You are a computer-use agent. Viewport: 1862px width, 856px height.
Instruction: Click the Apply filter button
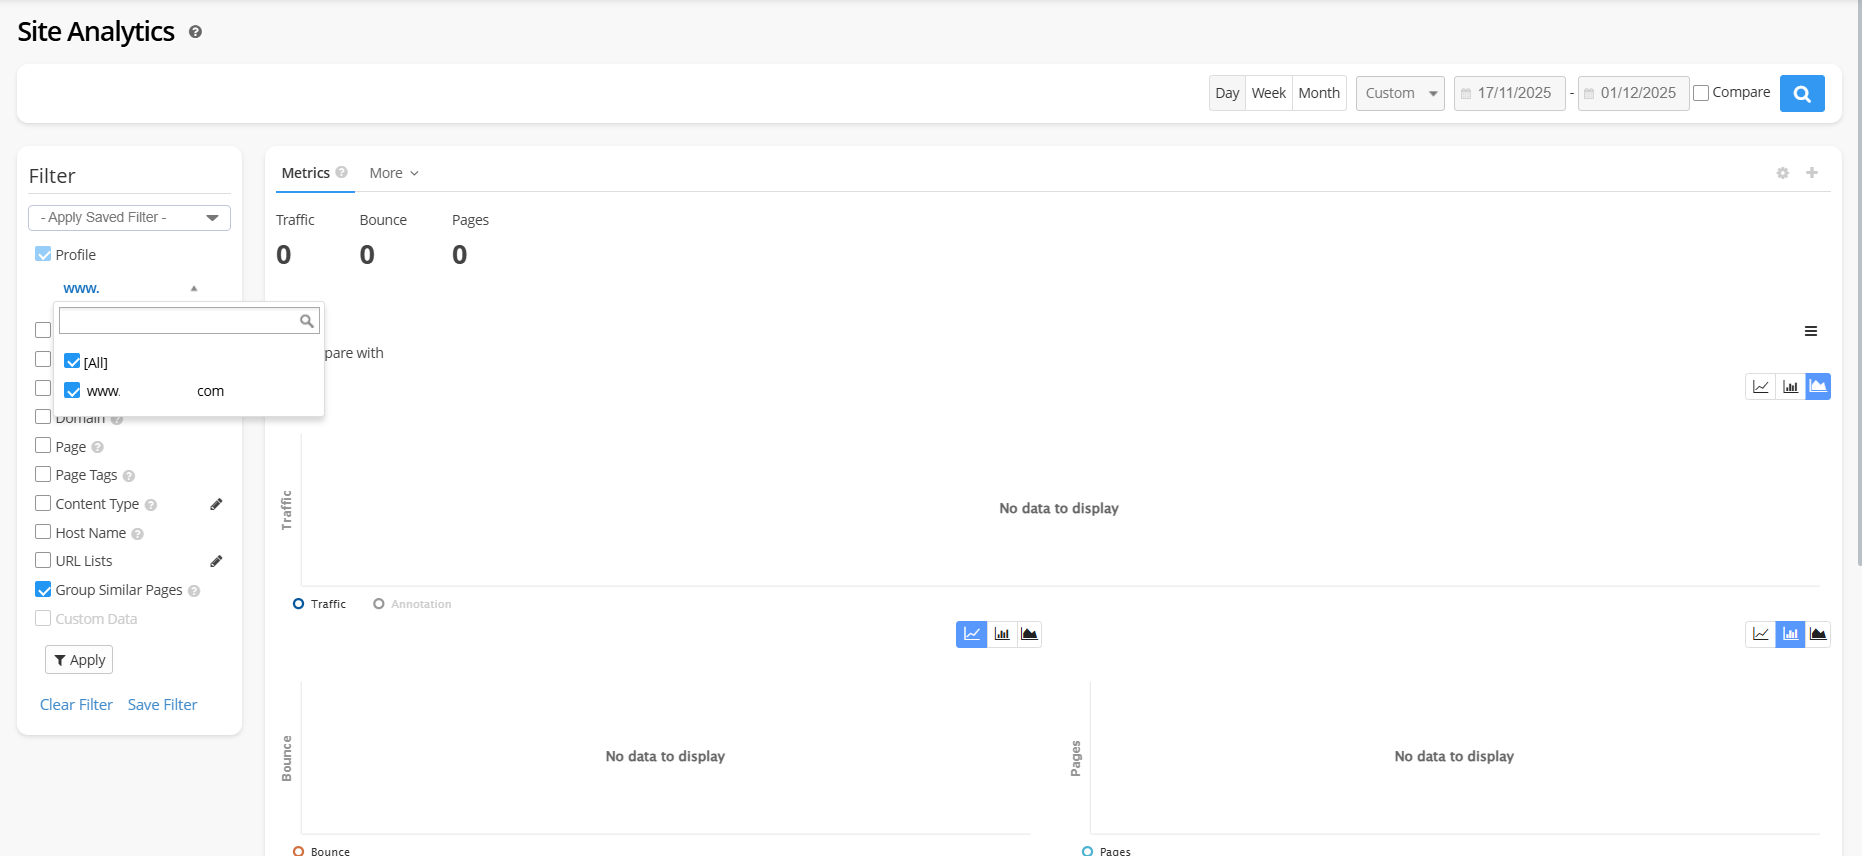point(79,660)
